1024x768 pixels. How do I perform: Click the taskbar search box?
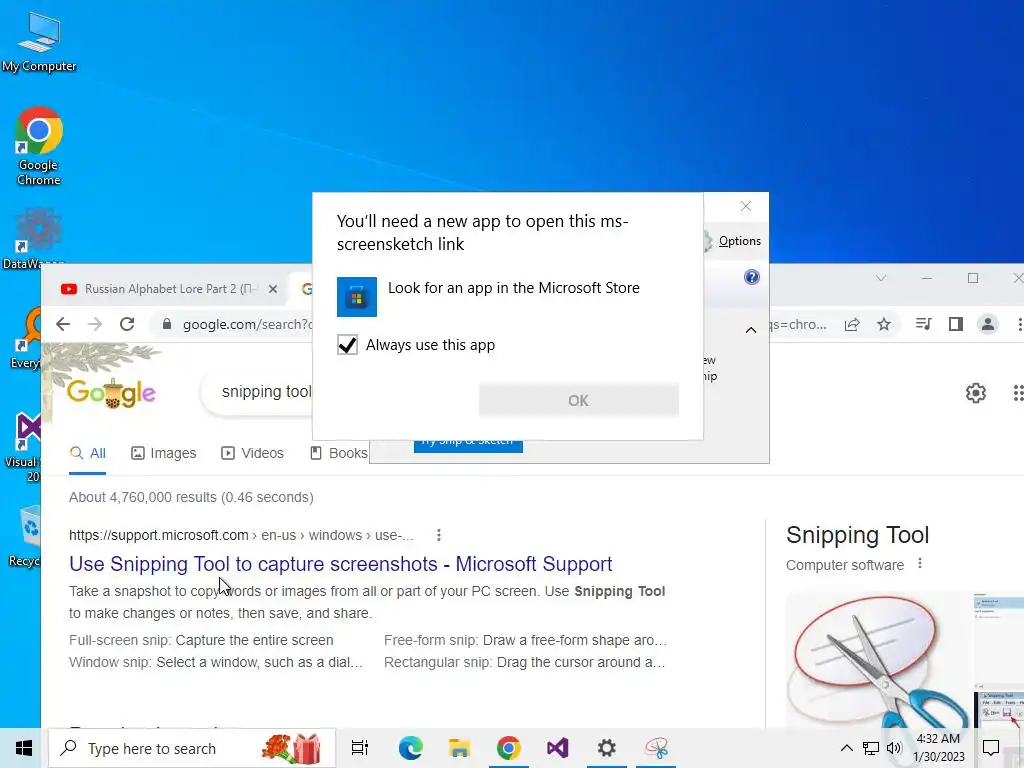[192, 748]
